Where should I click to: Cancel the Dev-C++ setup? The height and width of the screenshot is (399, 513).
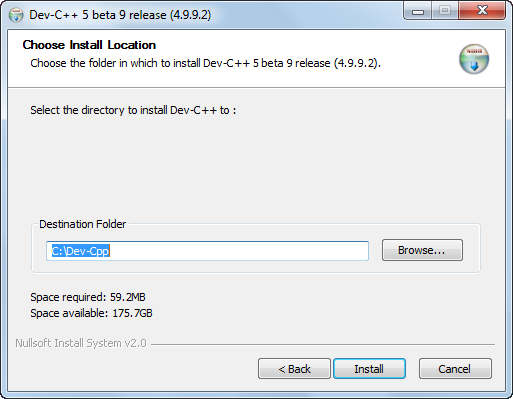click(455, 369)
